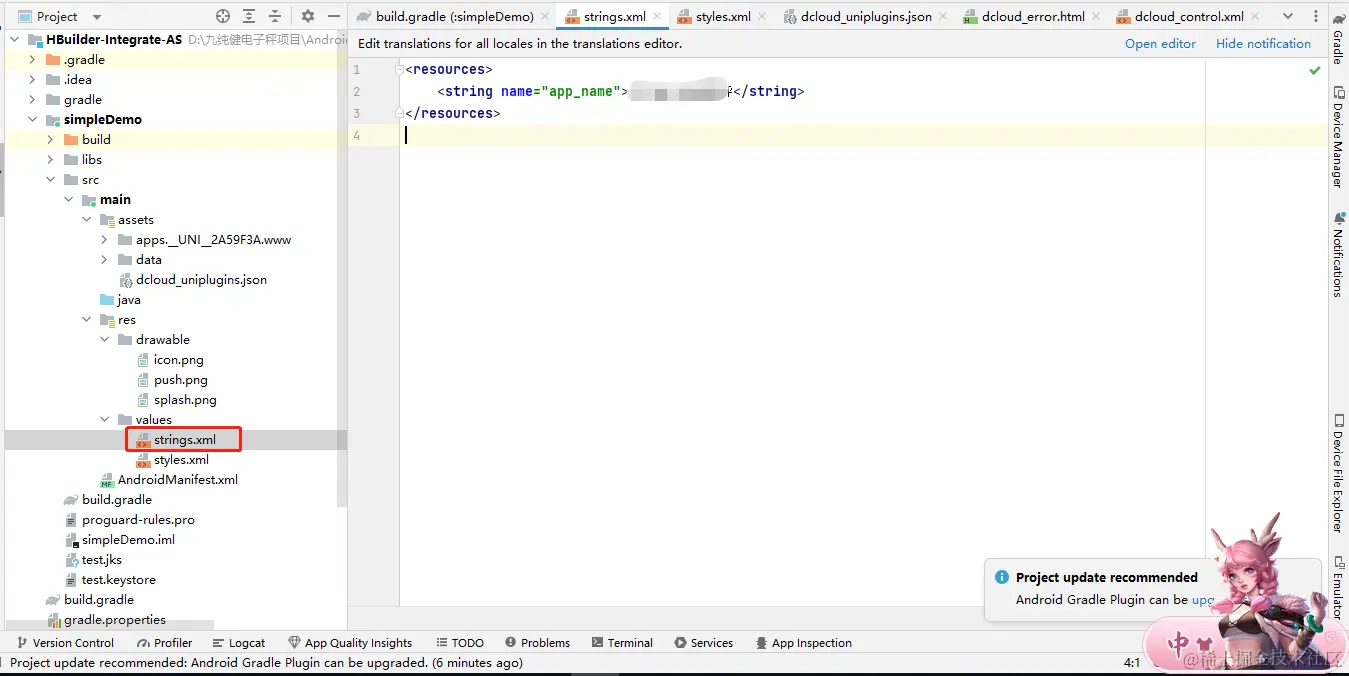Open Device File Explorer side panel
The image size is (1349, 676).
click(1338, 473)
